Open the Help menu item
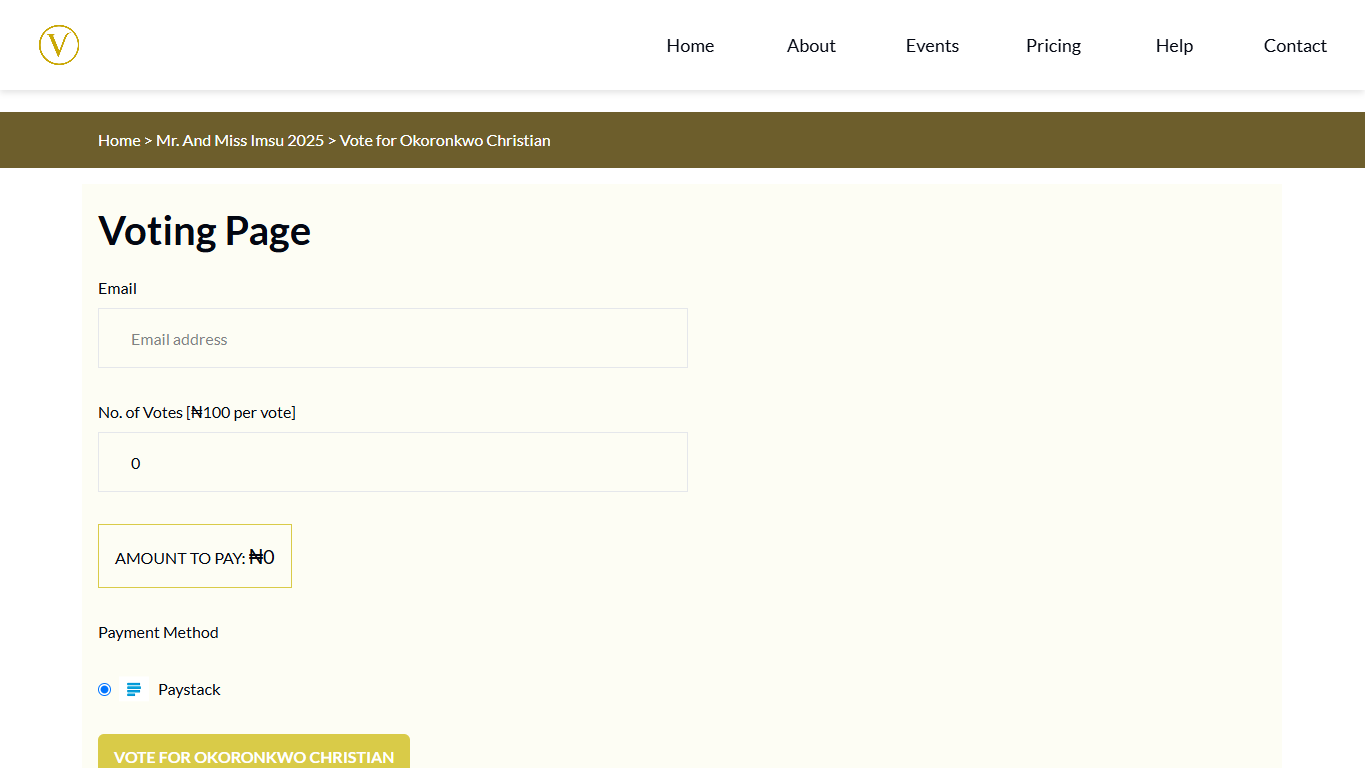Viewport: 1365px width, 779px height. (1174, 46)
